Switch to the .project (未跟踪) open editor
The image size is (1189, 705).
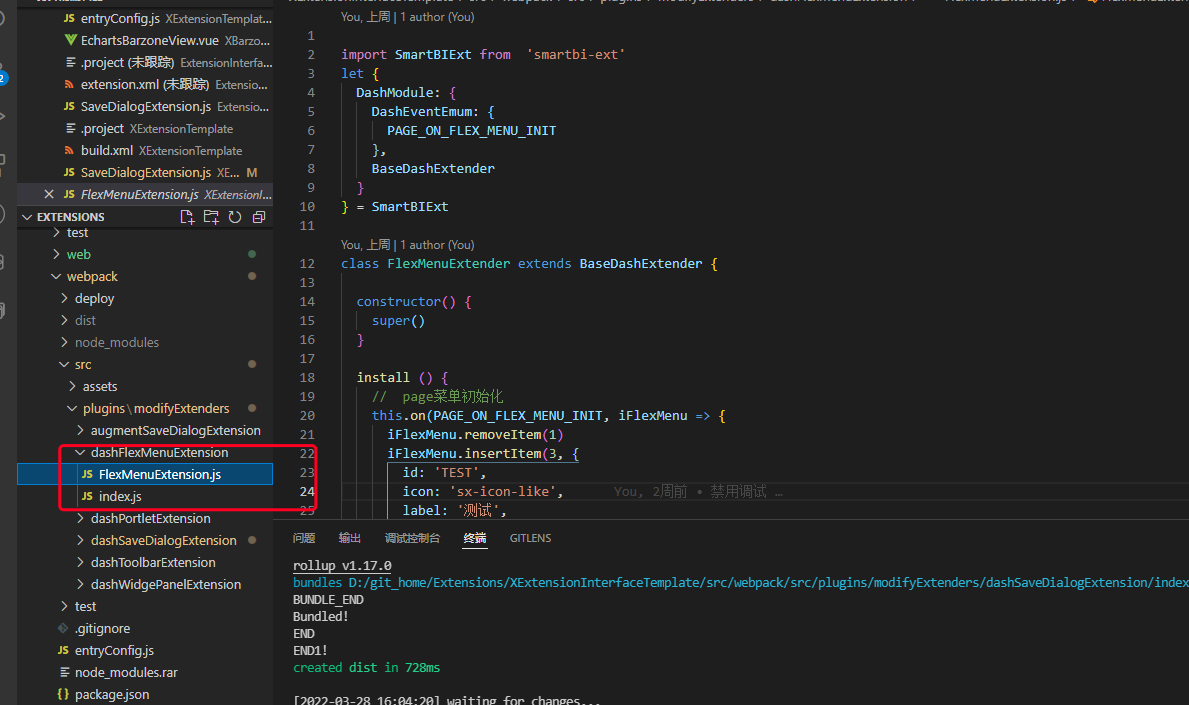click(144, 62)
